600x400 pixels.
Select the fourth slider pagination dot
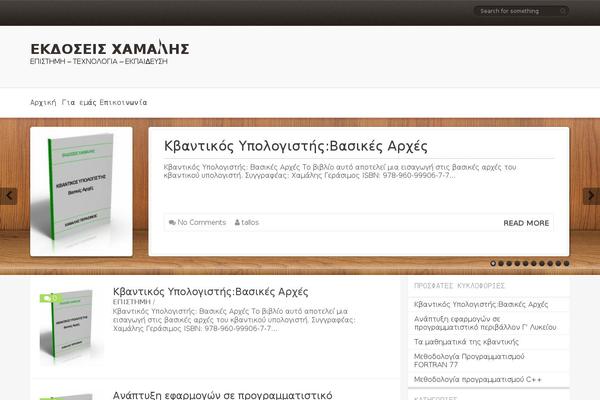coord(517,263)
